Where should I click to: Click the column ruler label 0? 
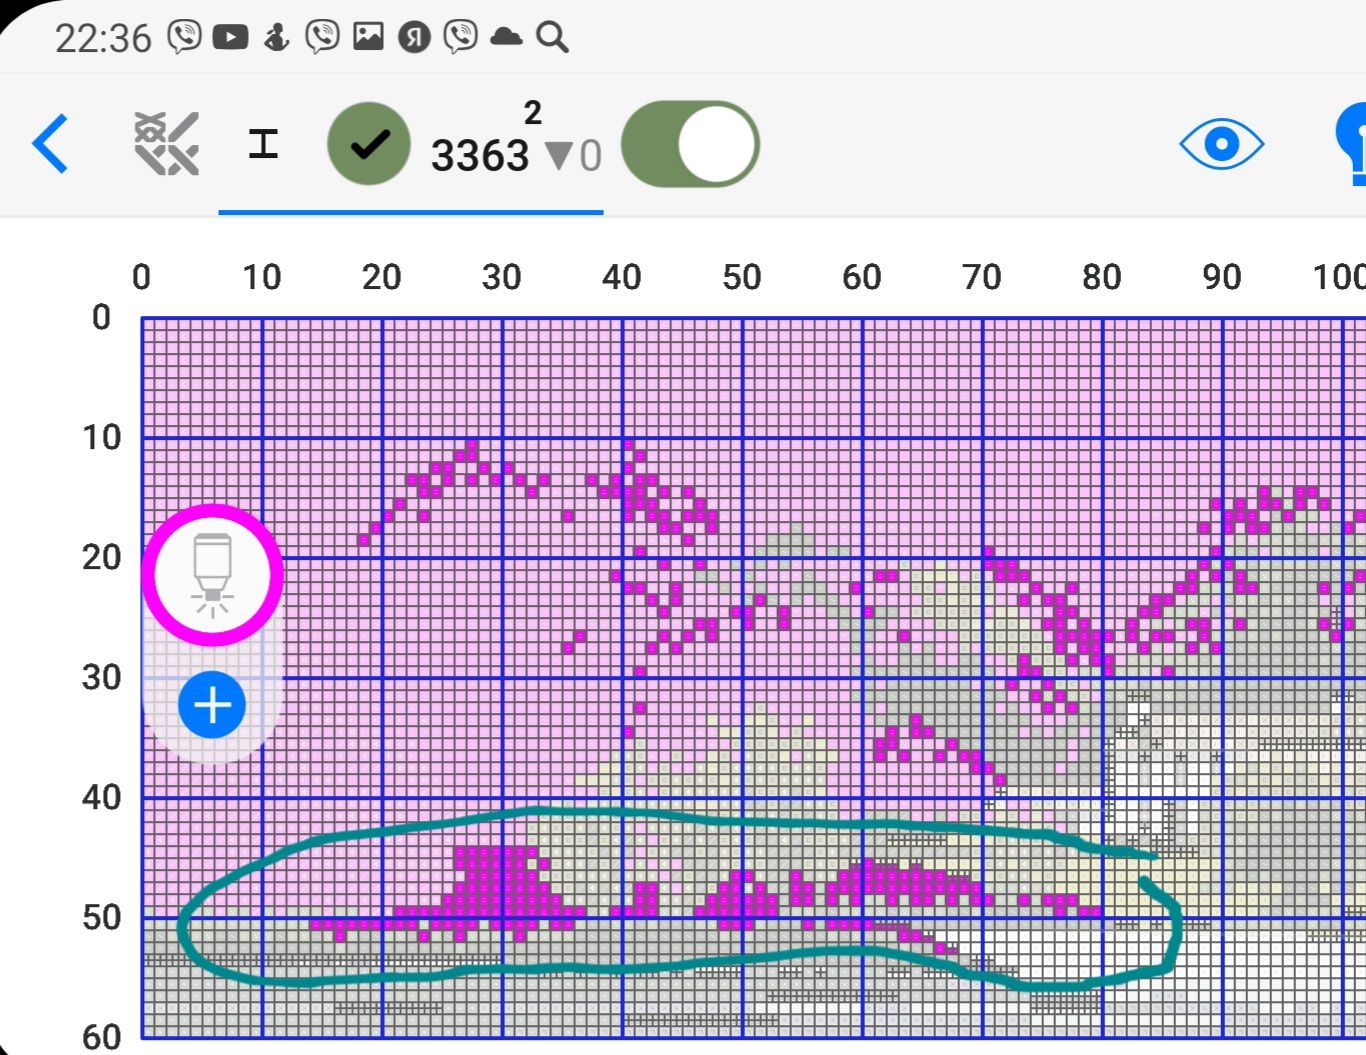coord(141,277)
